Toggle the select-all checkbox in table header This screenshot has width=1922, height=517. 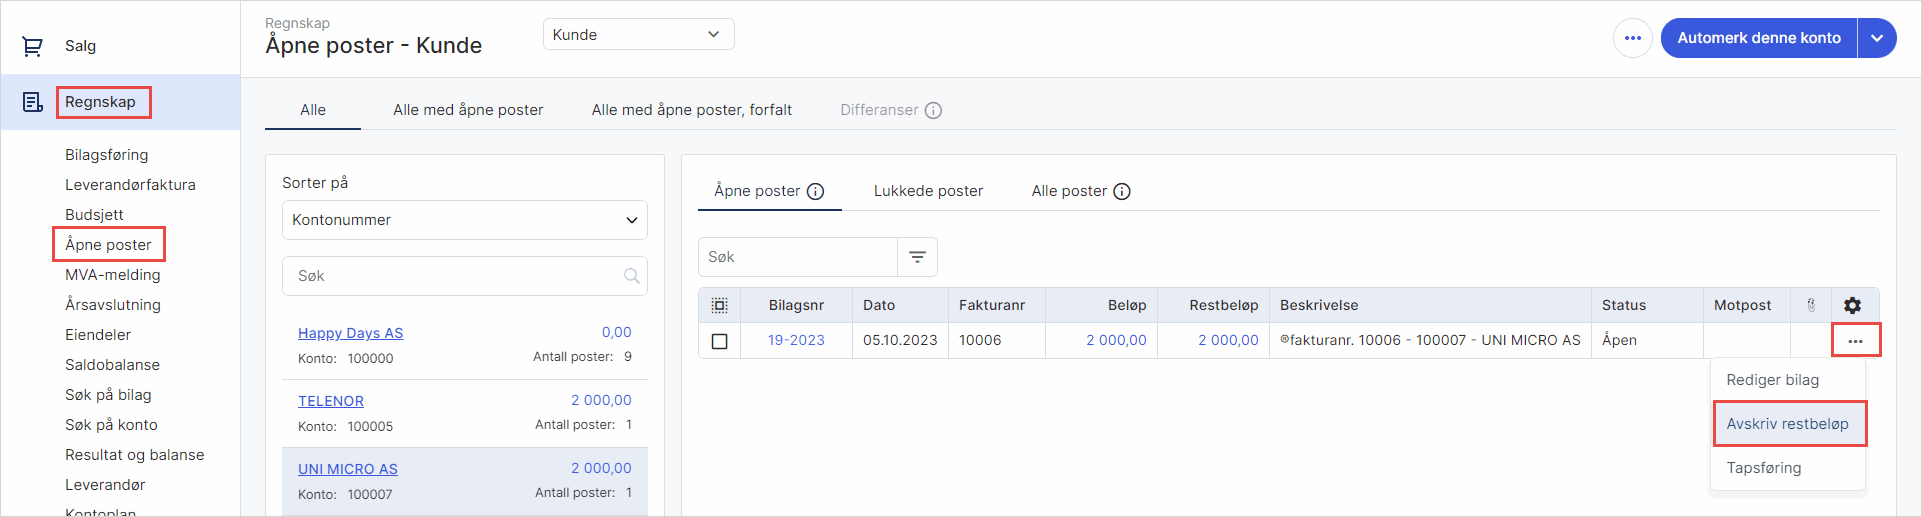coord(719,305)
